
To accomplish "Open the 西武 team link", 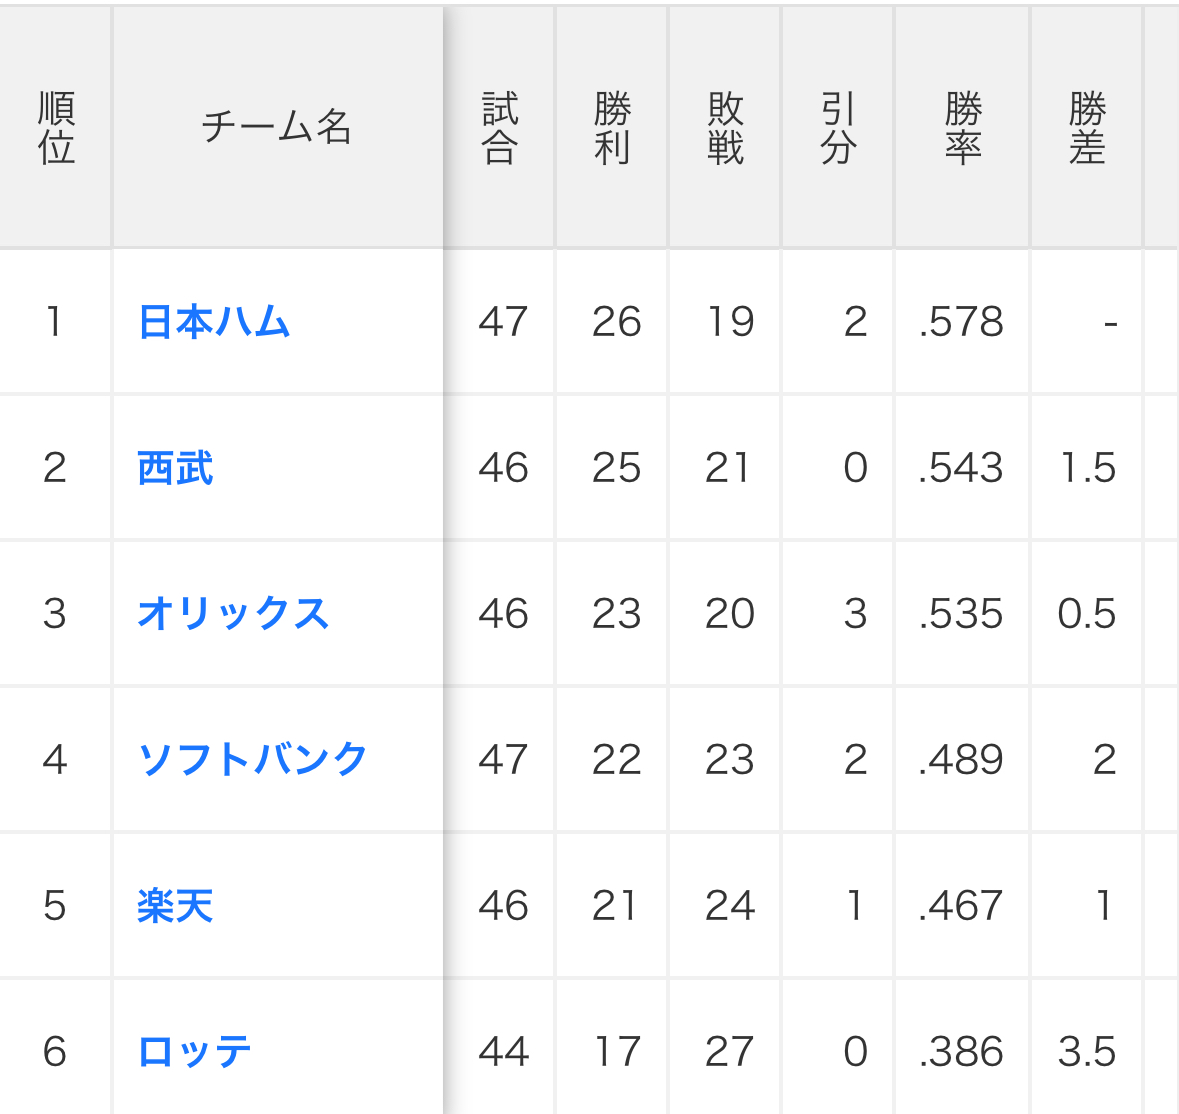I will click(175, 468).
